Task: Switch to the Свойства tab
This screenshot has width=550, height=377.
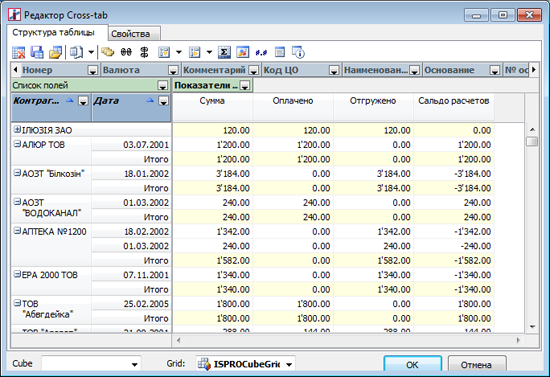Action: coord(134,34)
